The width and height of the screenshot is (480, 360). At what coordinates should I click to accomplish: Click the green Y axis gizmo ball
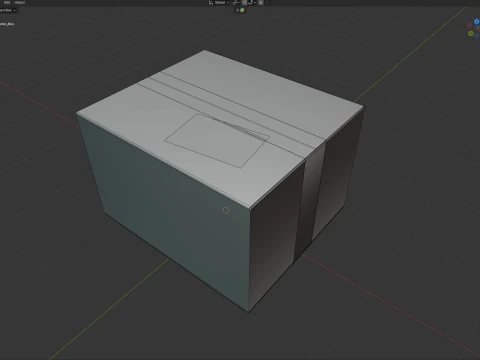[471, 33]
